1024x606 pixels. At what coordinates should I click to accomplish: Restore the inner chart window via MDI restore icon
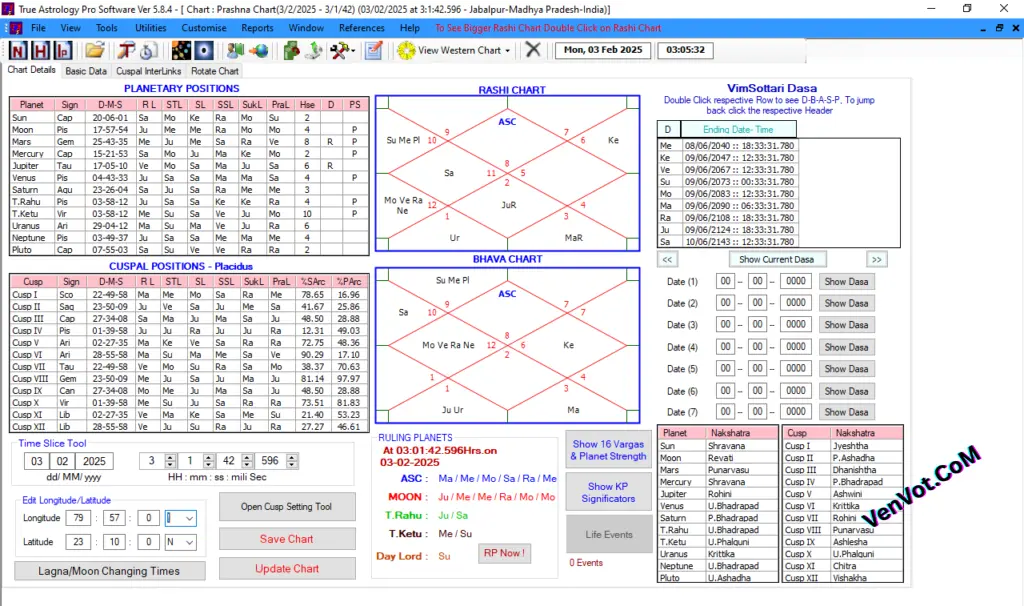click(999, 28)
